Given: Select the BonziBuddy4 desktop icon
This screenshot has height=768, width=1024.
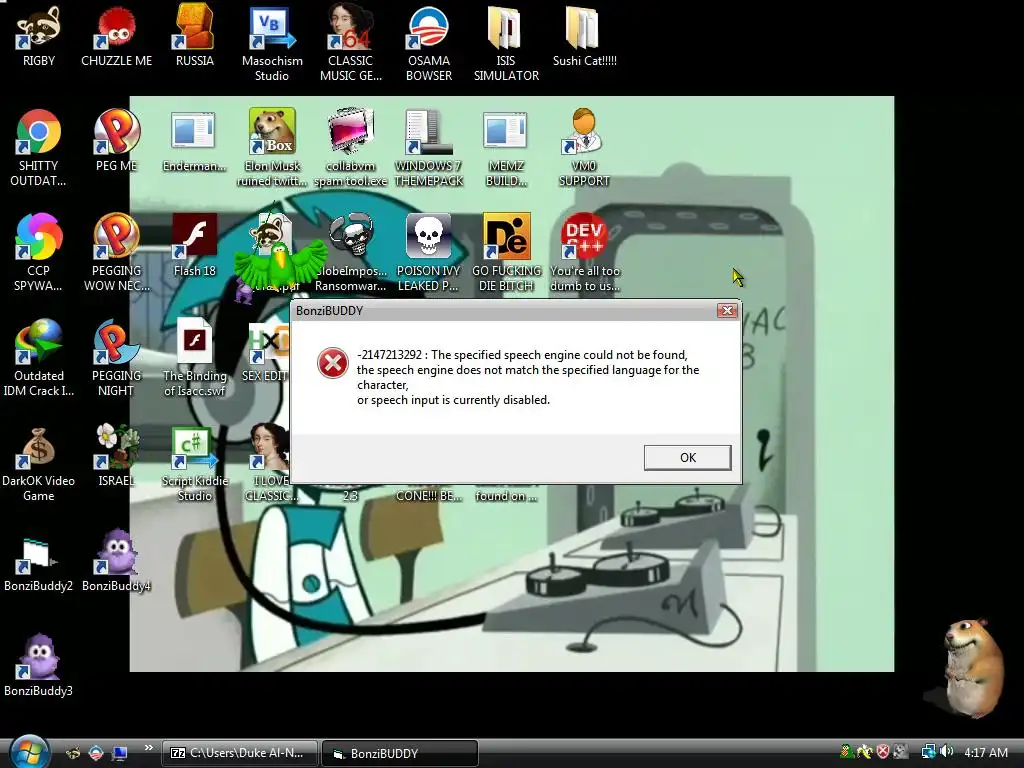Looking at the screenshot, I should [x=116, y=560].
